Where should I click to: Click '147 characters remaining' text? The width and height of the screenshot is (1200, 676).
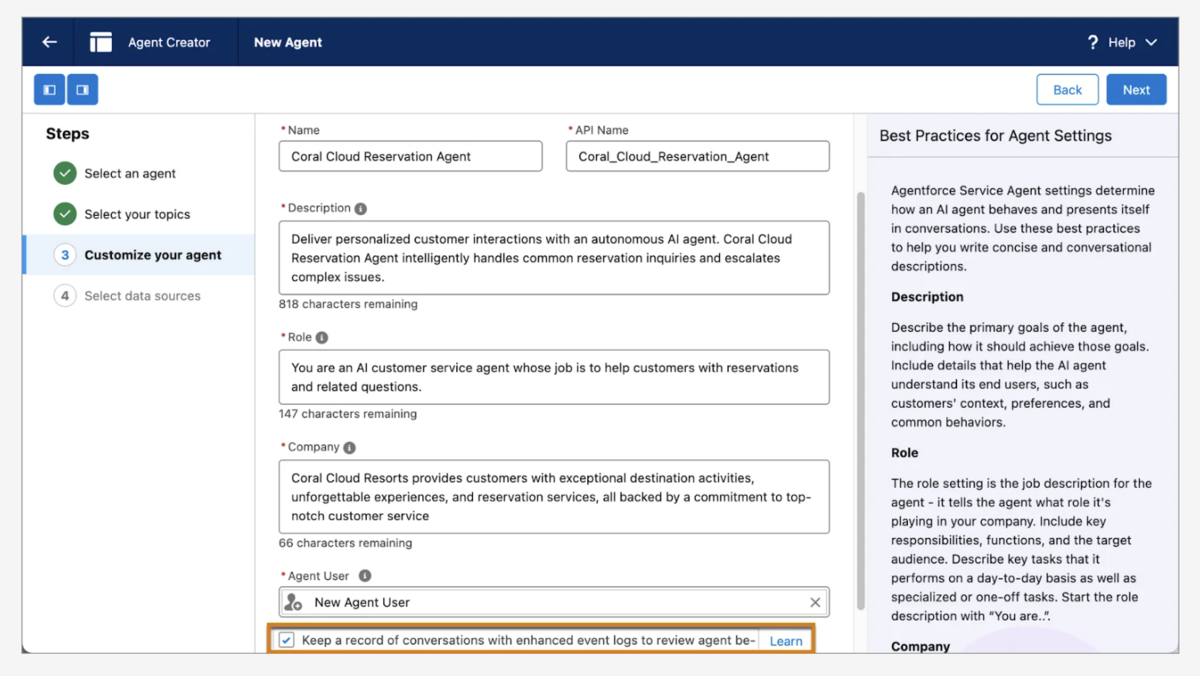[348, 414]
